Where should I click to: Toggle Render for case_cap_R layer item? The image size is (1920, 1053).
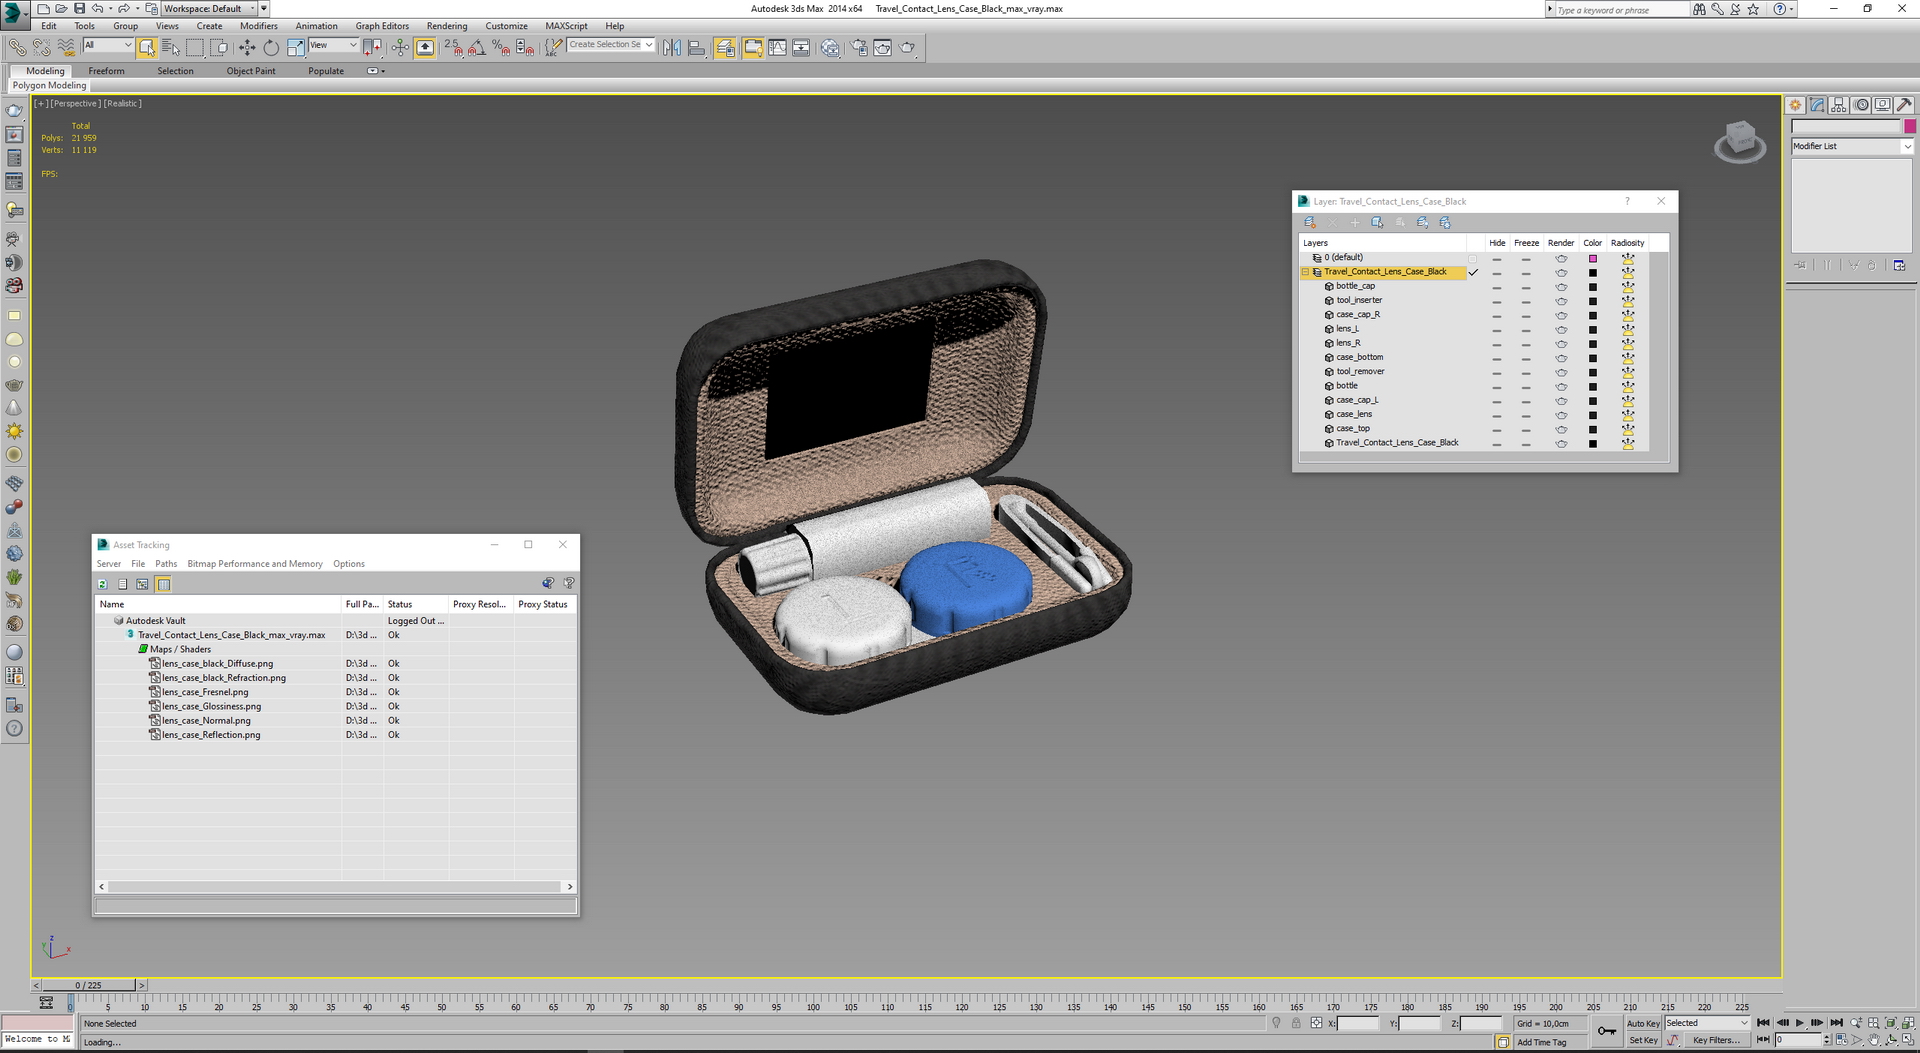tap(1561, 315)
